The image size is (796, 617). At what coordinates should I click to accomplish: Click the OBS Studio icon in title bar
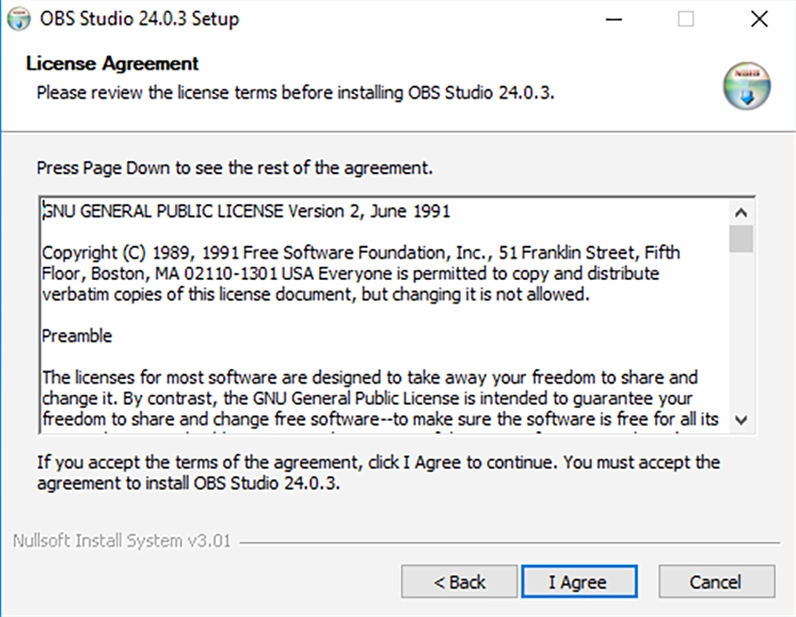(x=19, y=19)
